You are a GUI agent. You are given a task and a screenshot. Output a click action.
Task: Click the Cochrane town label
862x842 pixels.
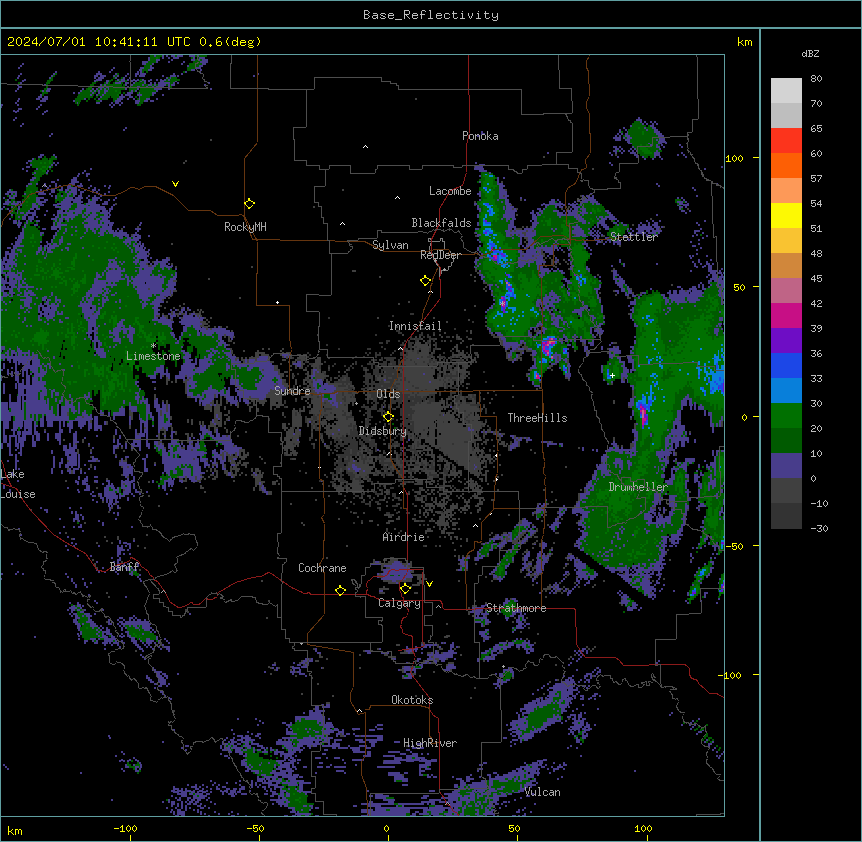click(322, 568)
